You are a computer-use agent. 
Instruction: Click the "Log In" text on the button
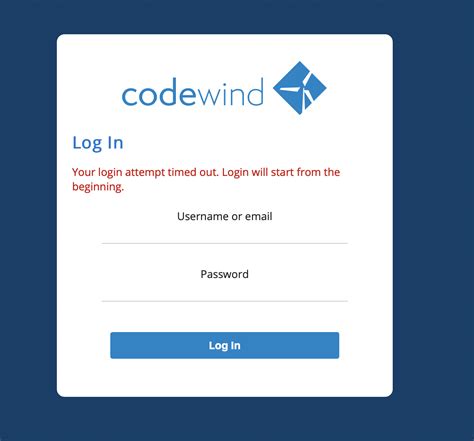(225, 346)
